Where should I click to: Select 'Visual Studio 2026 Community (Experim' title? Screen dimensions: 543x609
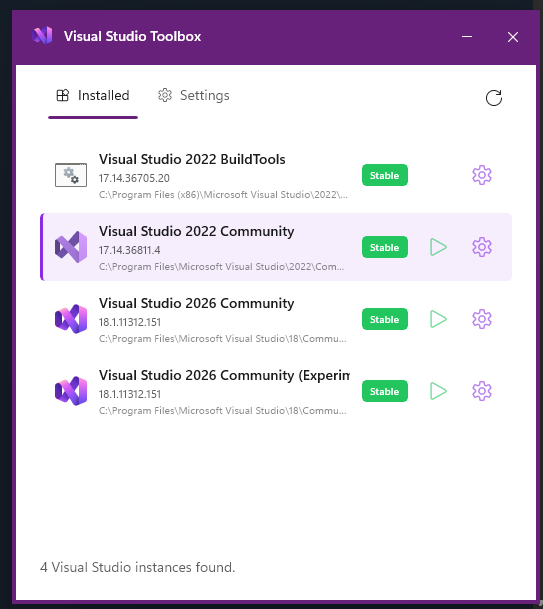224,375
